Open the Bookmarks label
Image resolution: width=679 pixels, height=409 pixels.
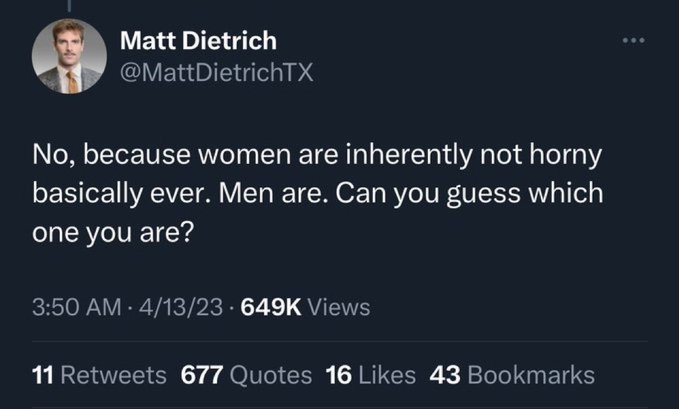click(x=531, y=375)
